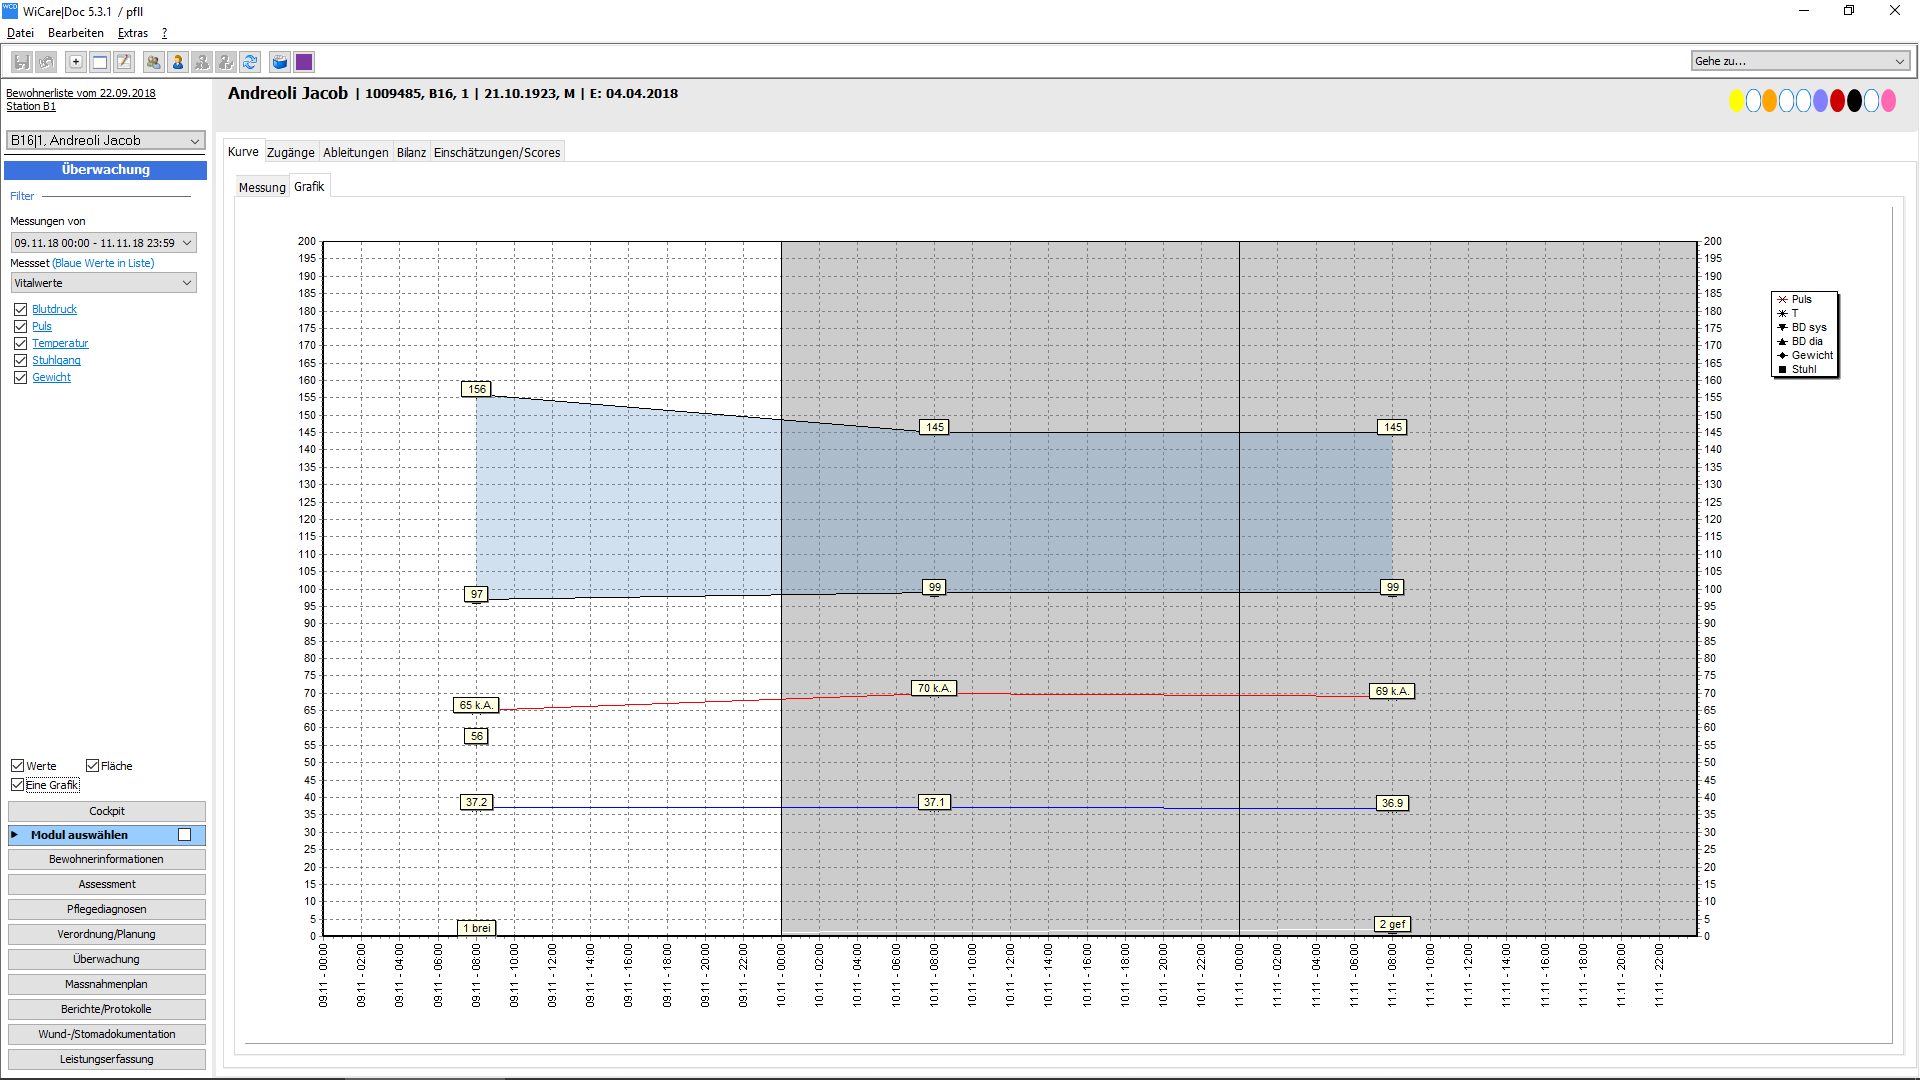Open the resident selector B16|1, Andreoli Jacob
This screenshot has height=1080, width=1920.
(105, 141)
